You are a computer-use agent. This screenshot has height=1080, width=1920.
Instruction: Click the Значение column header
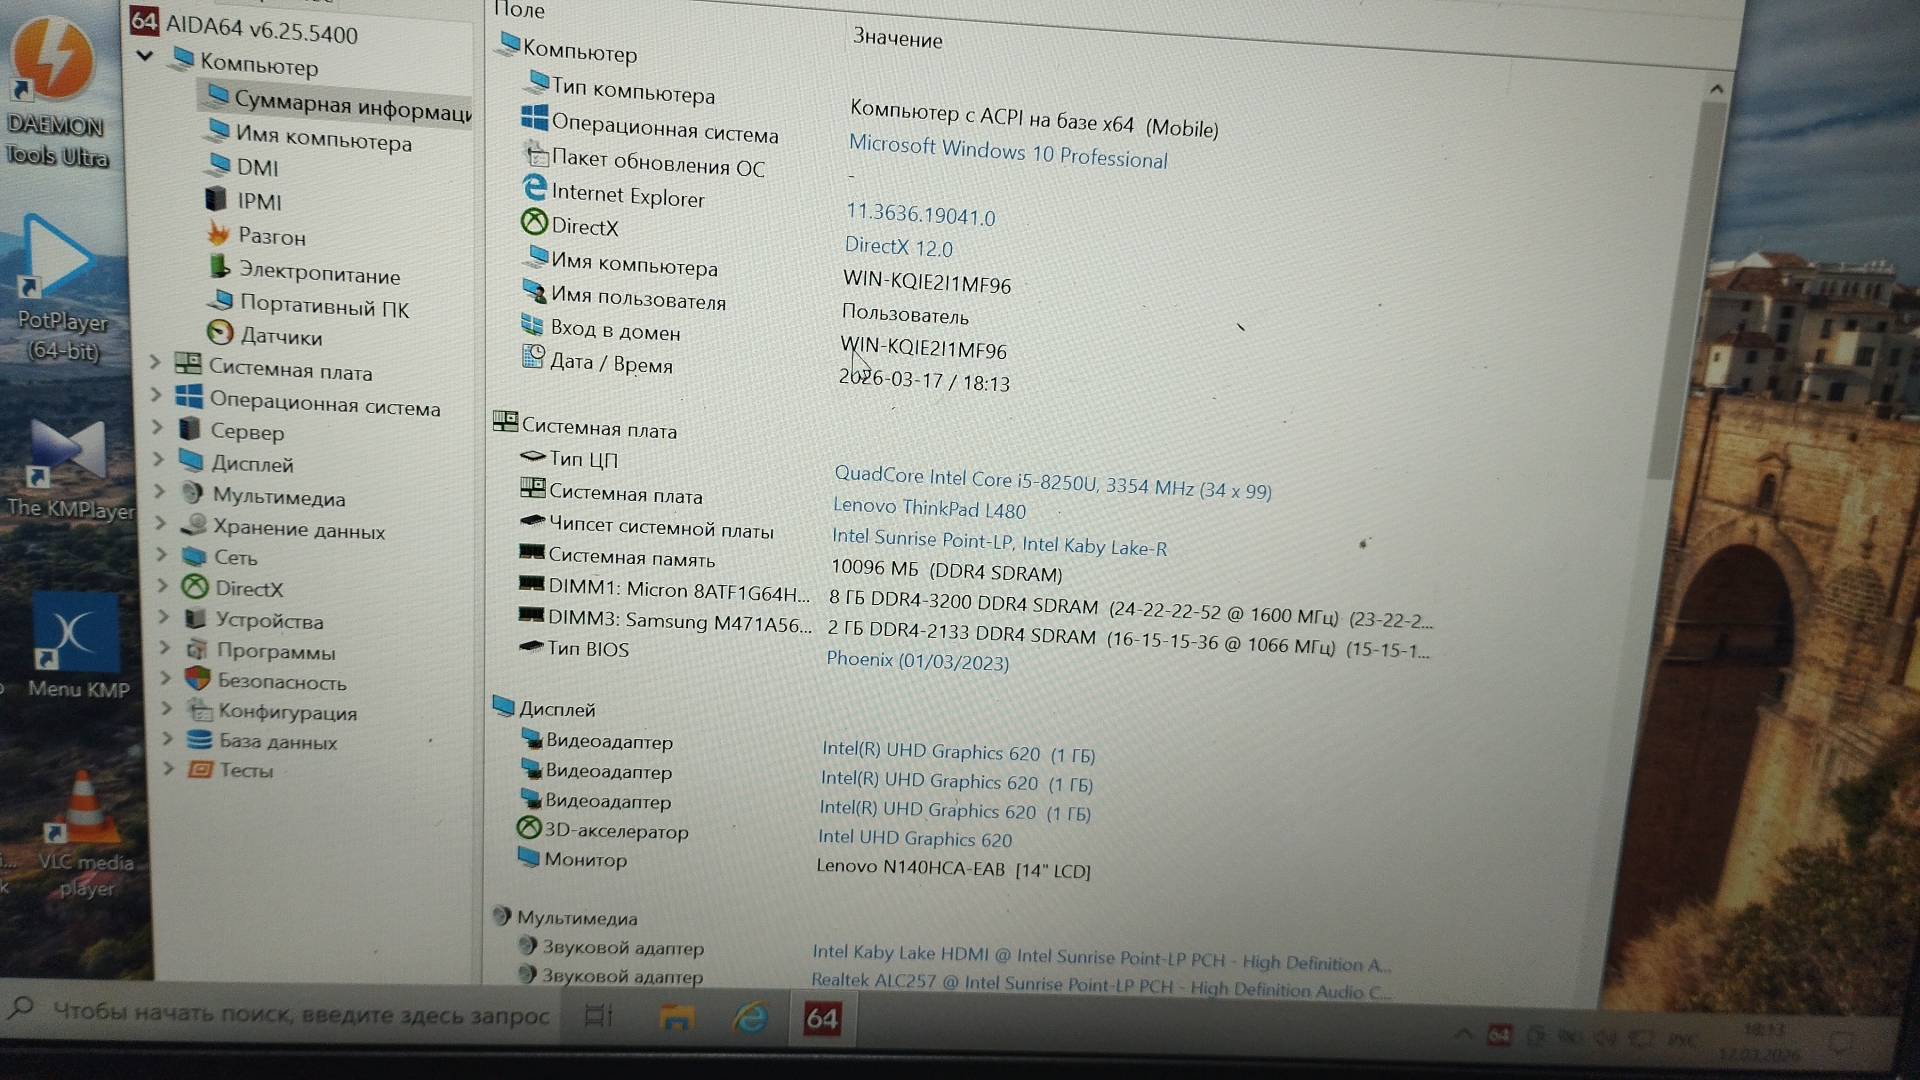point(897,39)
